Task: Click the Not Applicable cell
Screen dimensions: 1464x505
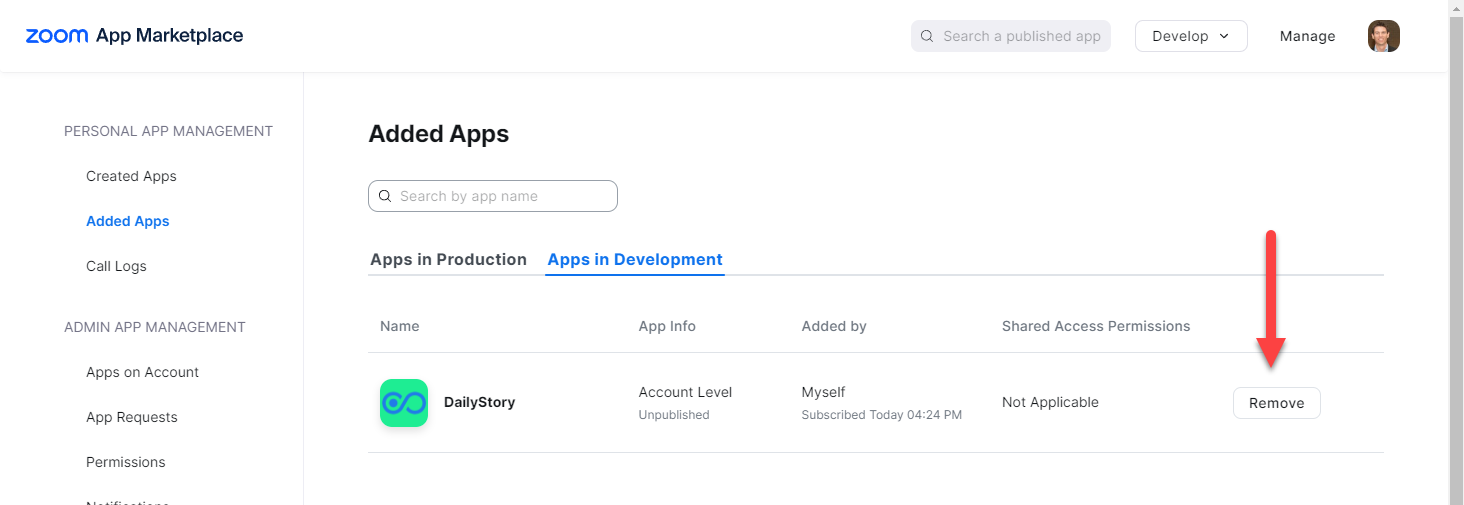Action: click(1050, 402)
